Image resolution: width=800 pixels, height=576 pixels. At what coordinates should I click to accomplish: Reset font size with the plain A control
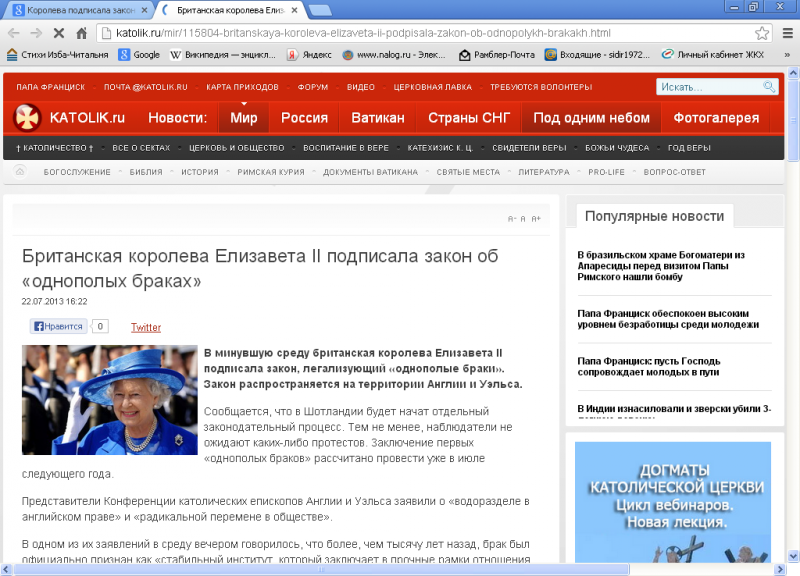coord(523,219)
